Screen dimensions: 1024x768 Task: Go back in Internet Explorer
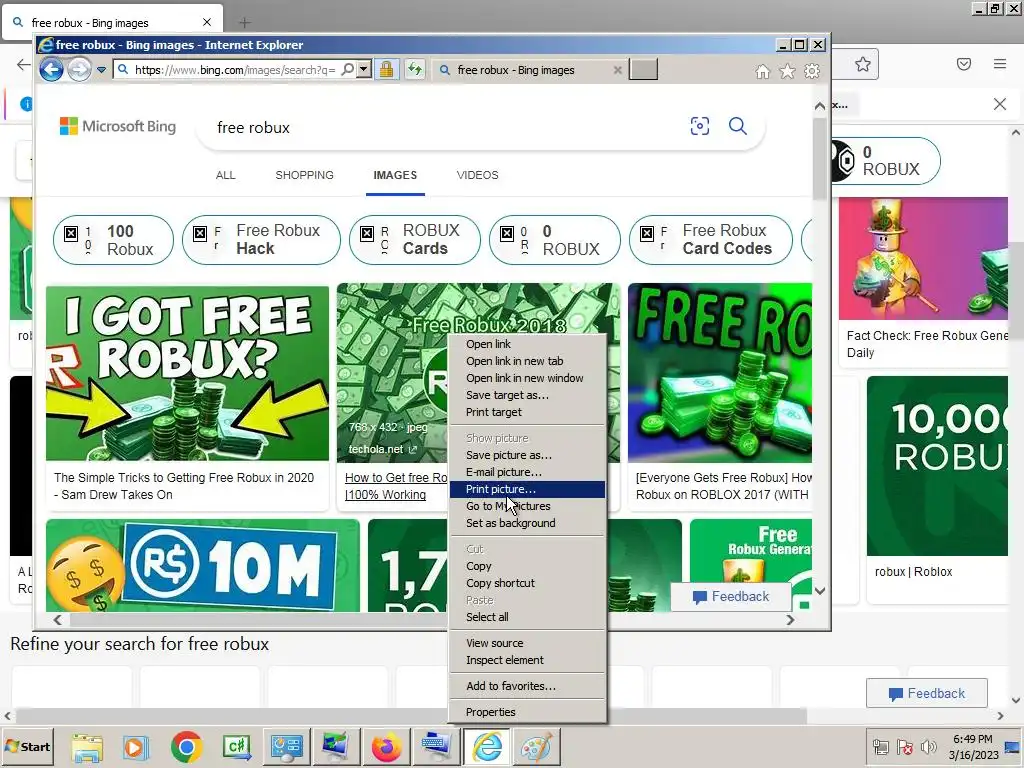pyautogui.click(x=52, y=69)
